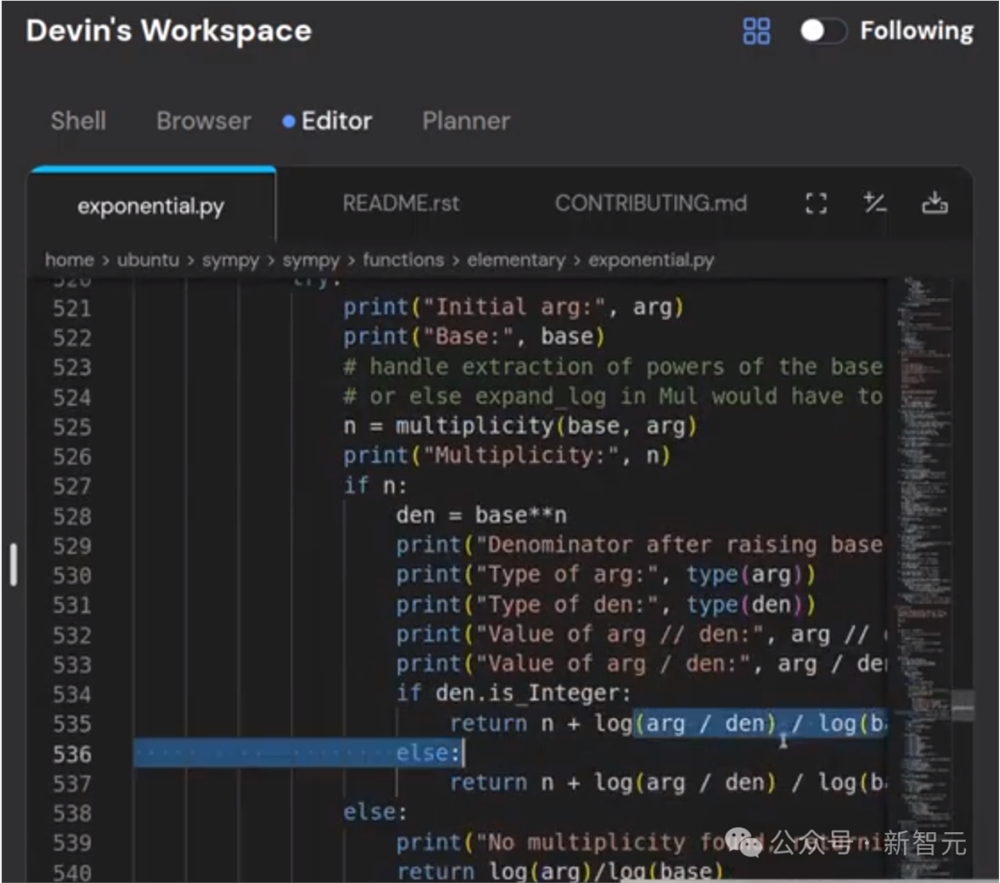The image size is (1000, 883).
Task: Click the download file icon
Action: coord(934,203)
